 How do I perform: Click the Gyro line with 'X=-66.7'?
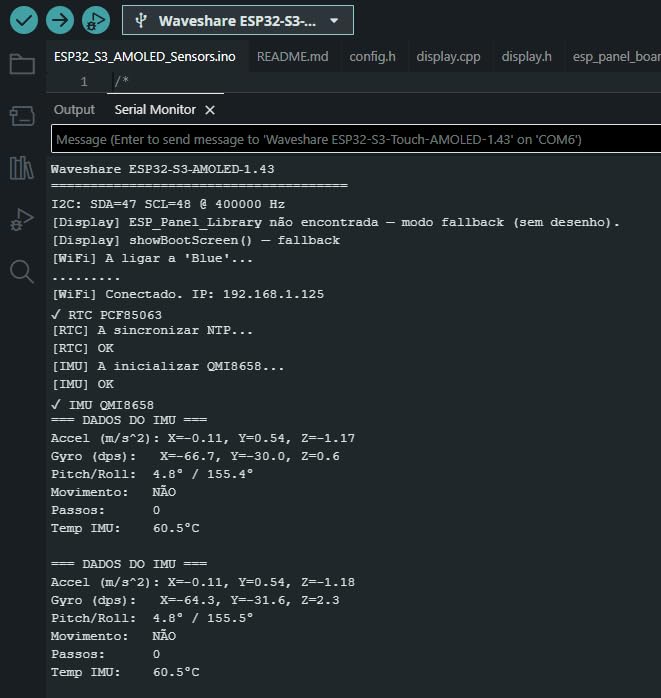(195, 456)
